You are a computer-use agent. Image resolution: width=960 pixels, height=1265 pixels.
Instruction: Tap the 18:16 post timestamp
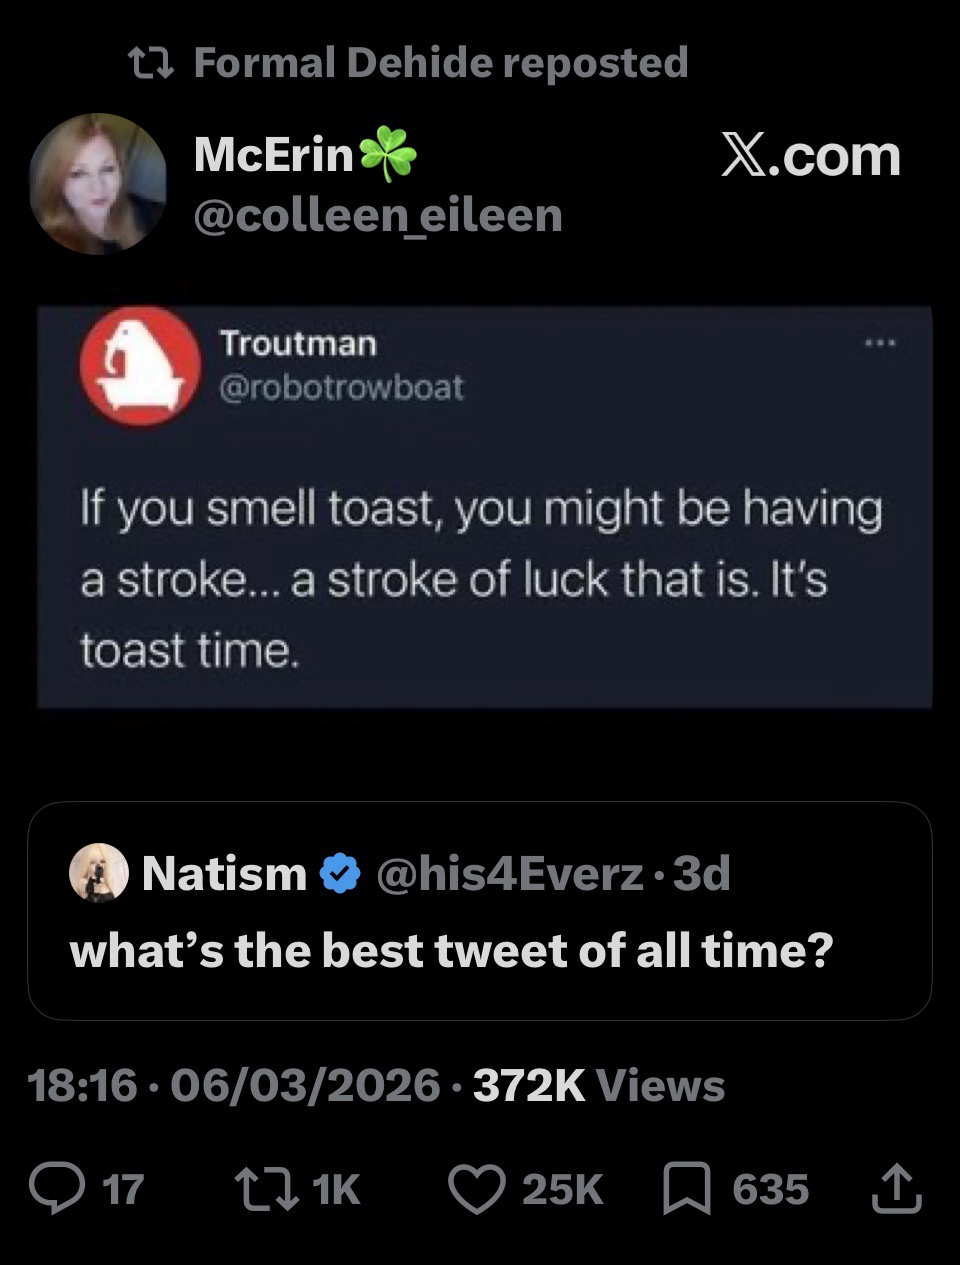tap(83, 1085)
